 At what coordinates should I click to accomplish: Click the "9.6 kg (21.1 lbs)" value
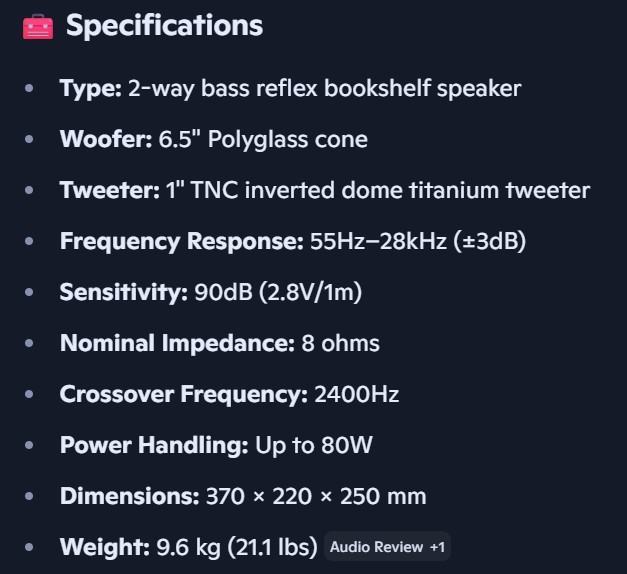click(237, 547)
